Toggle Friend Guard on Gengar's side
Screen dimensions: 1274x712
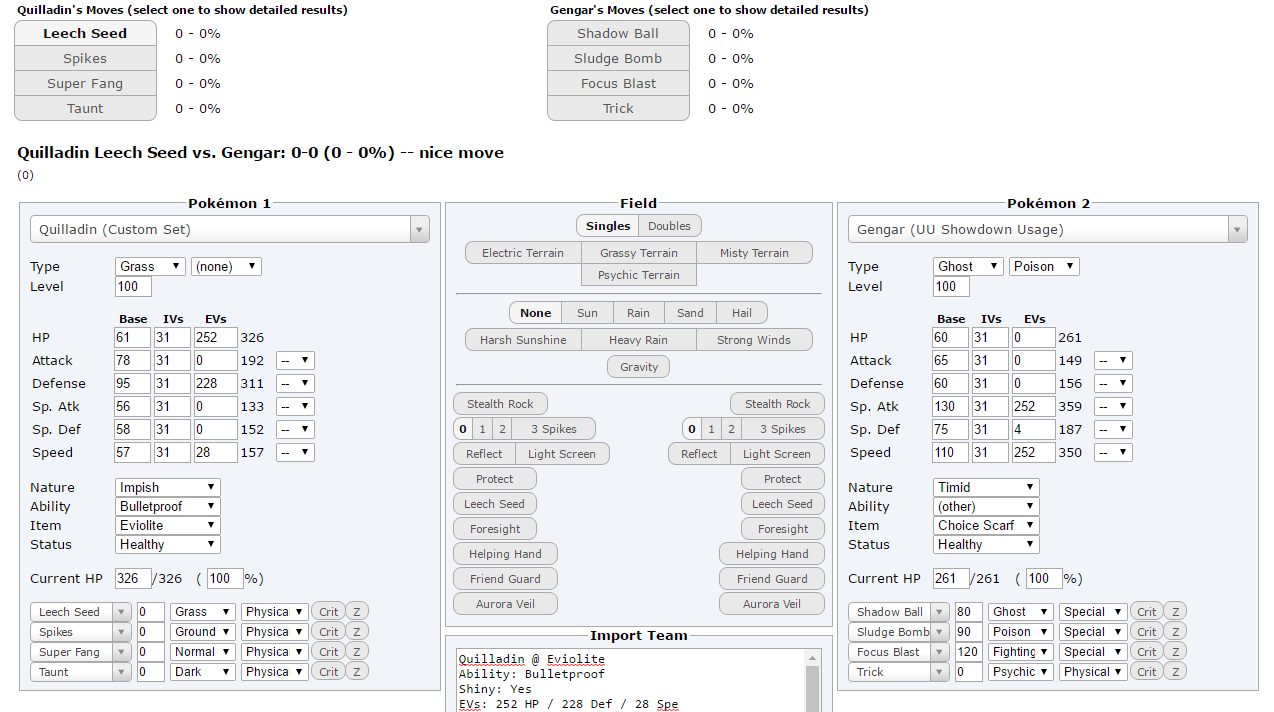tap(772, 579)
